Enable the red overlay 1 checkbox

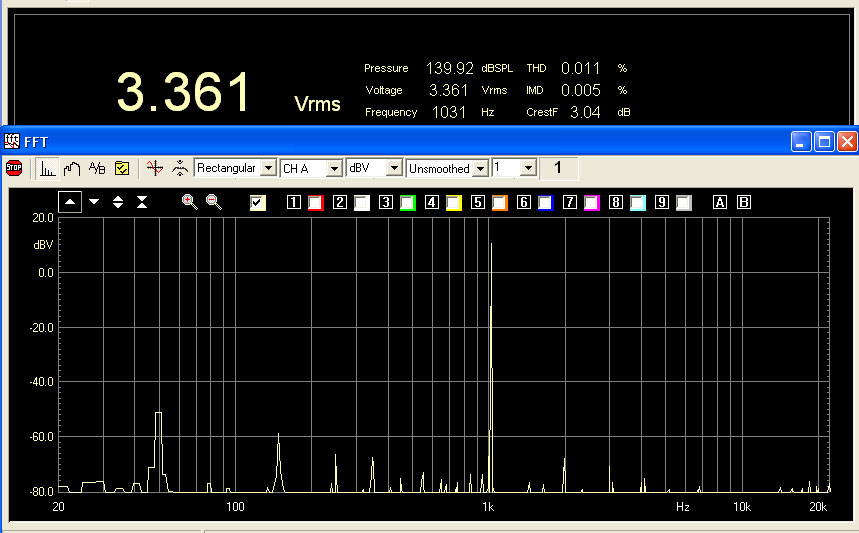(315, 203)
